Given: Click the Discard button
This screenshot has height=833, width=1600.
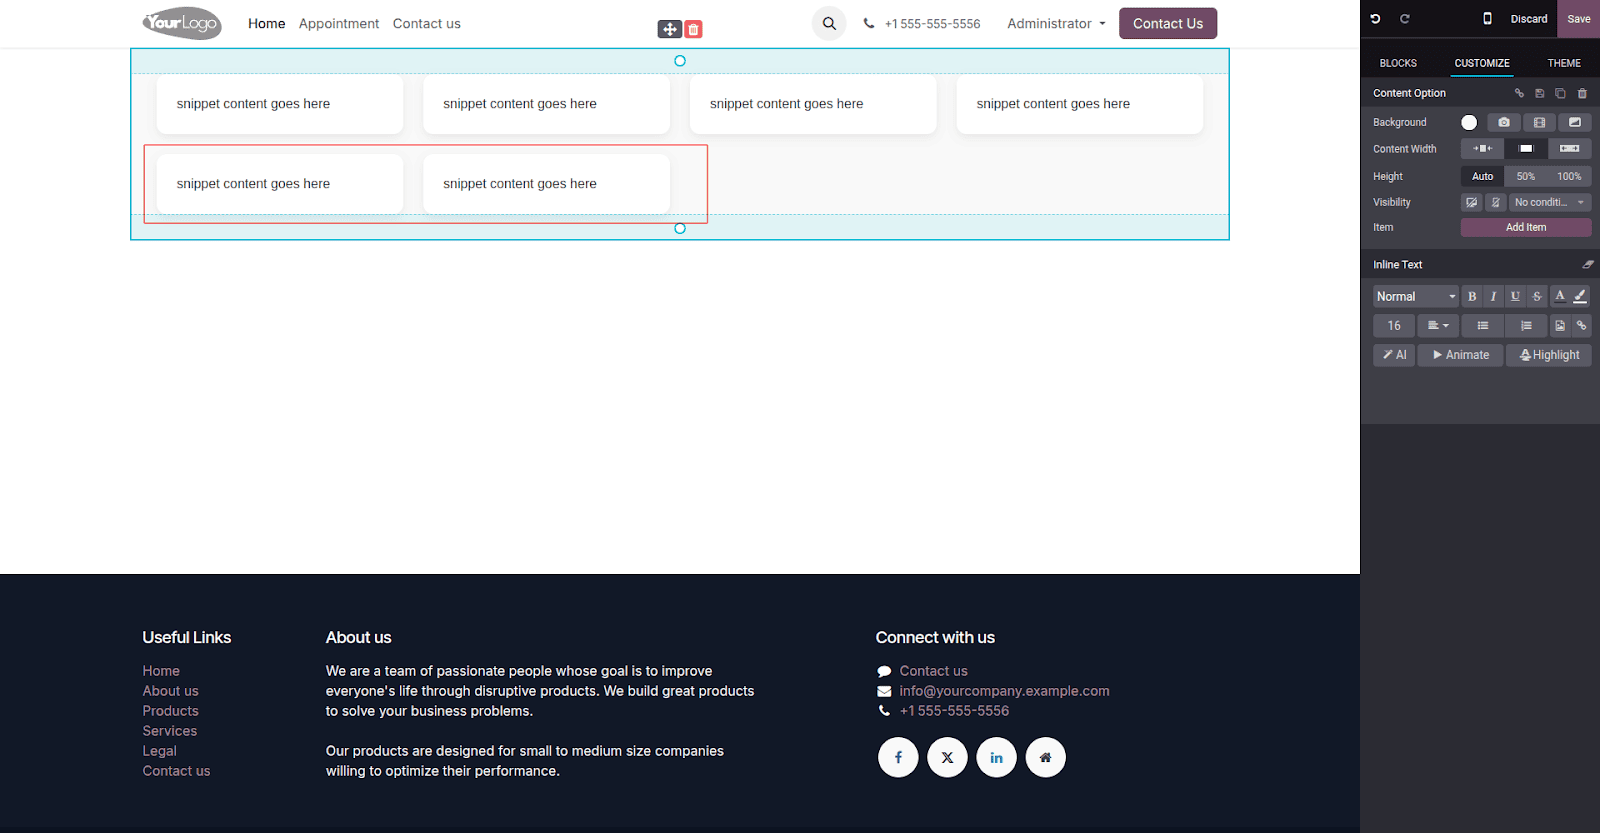Looking at the screenshot, I should tap(1529, 19).
